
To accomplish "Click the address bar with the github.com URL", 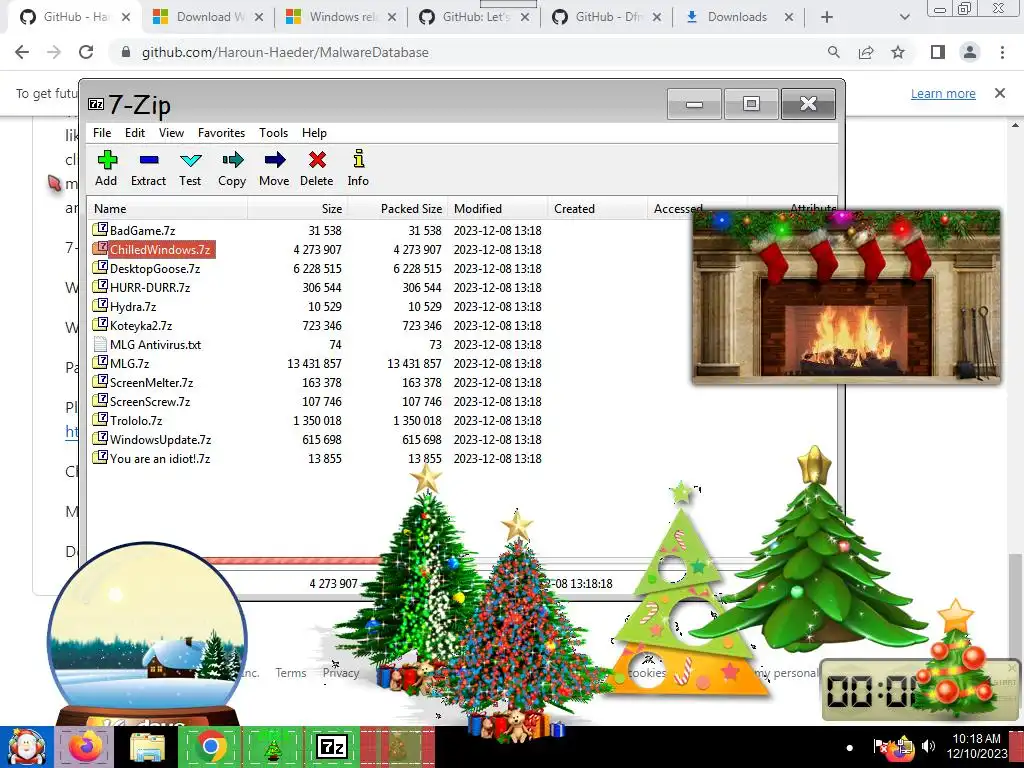I will coord(285,52).
